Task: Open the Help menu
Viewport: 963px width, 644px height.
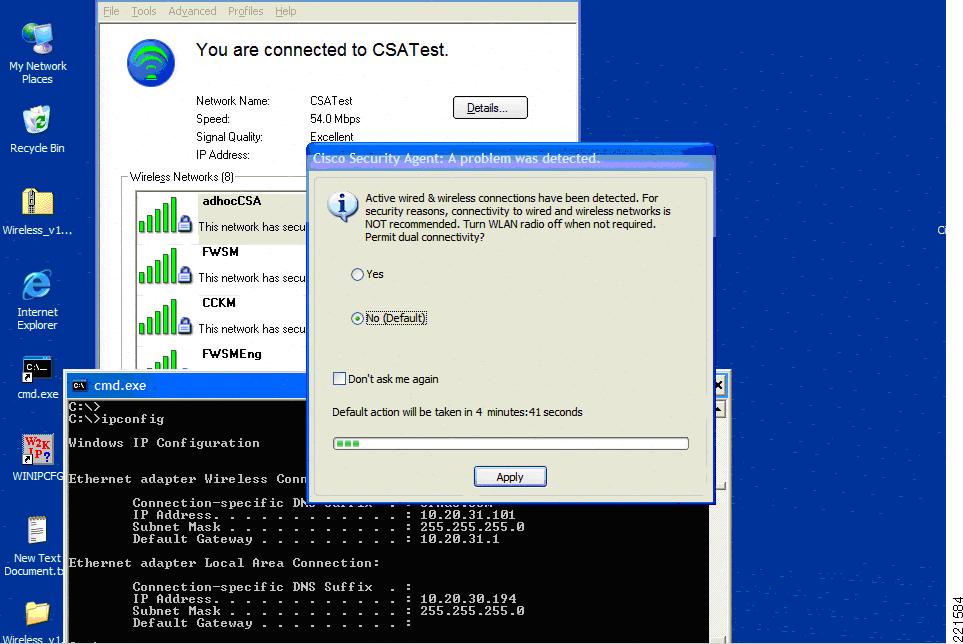Action: pyautogui.click(x=286, y=11)
